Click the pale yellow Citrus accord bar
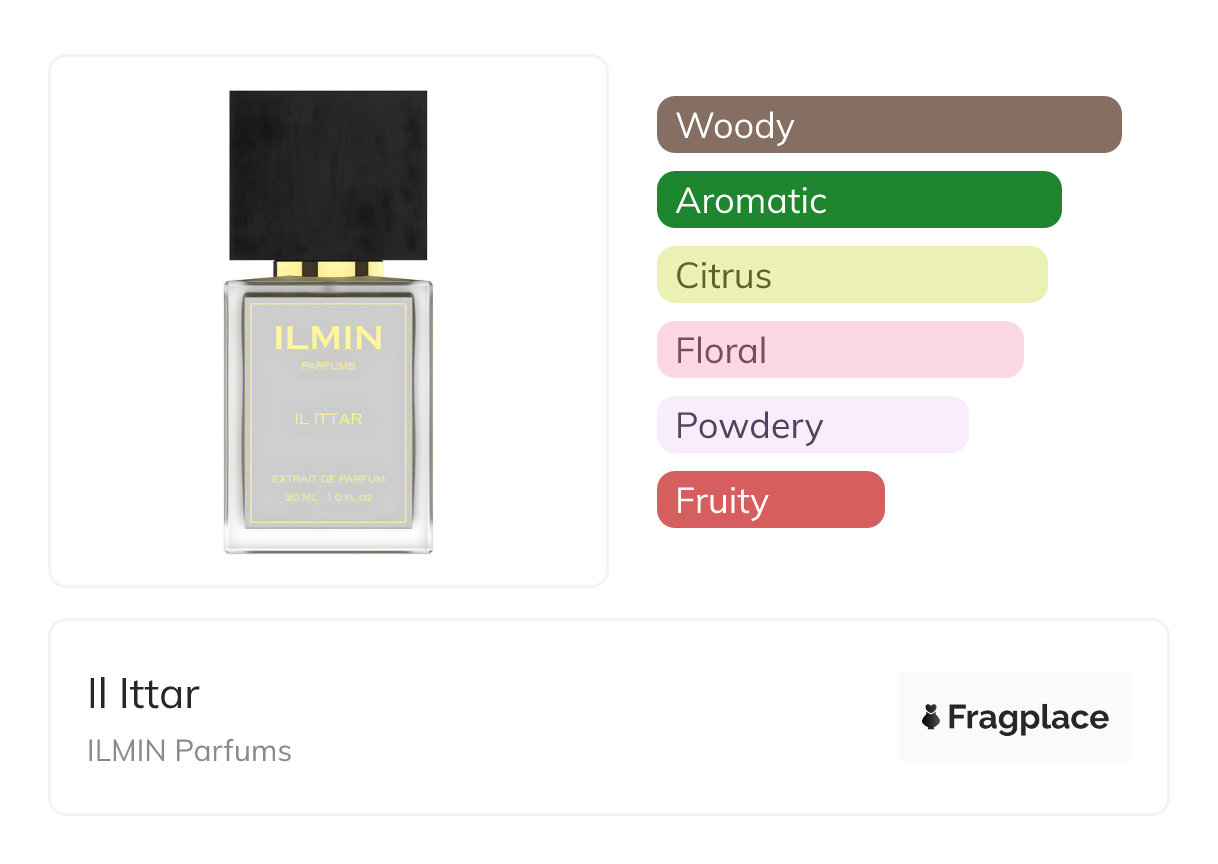The width and height of the screenshot is (1218, 864). (x=852, y=275)
